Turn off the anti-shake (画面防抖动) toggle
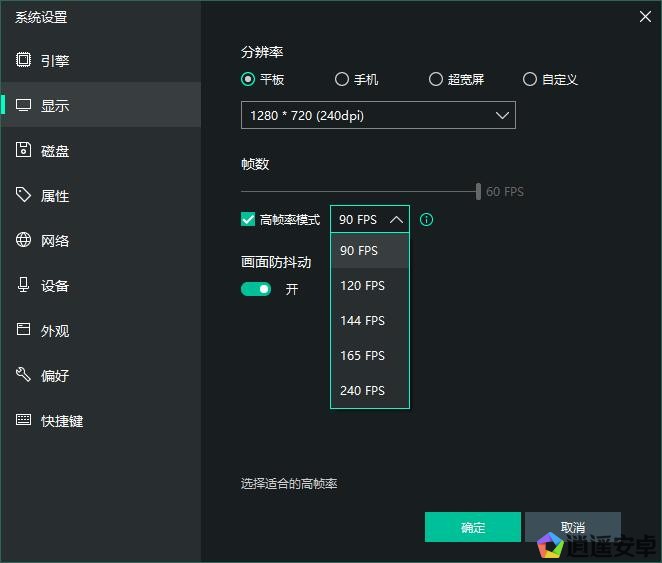 click(x=256, y=289)
